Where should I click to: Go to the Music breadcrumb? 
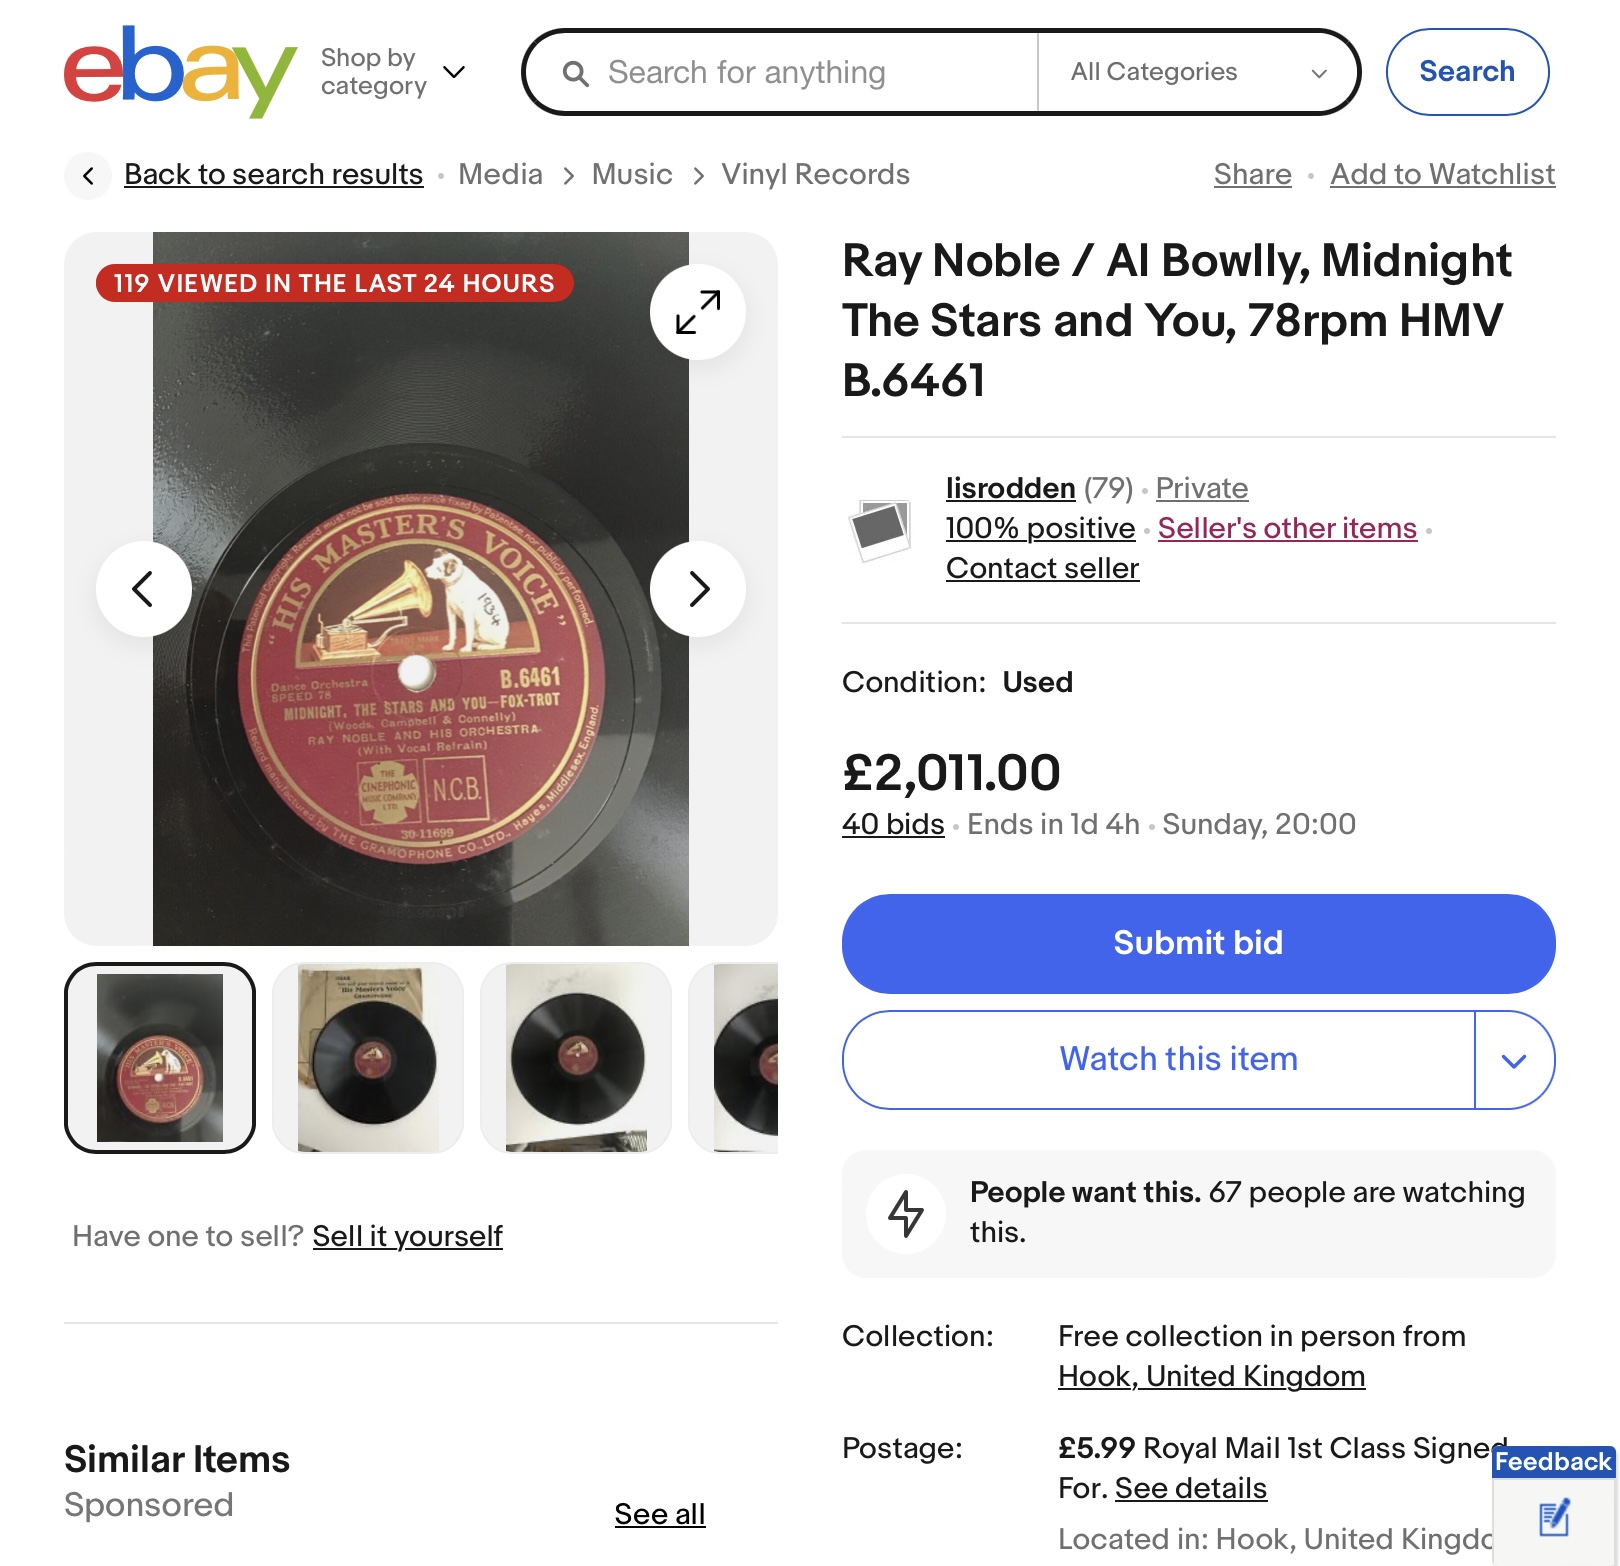click(631, 175)
